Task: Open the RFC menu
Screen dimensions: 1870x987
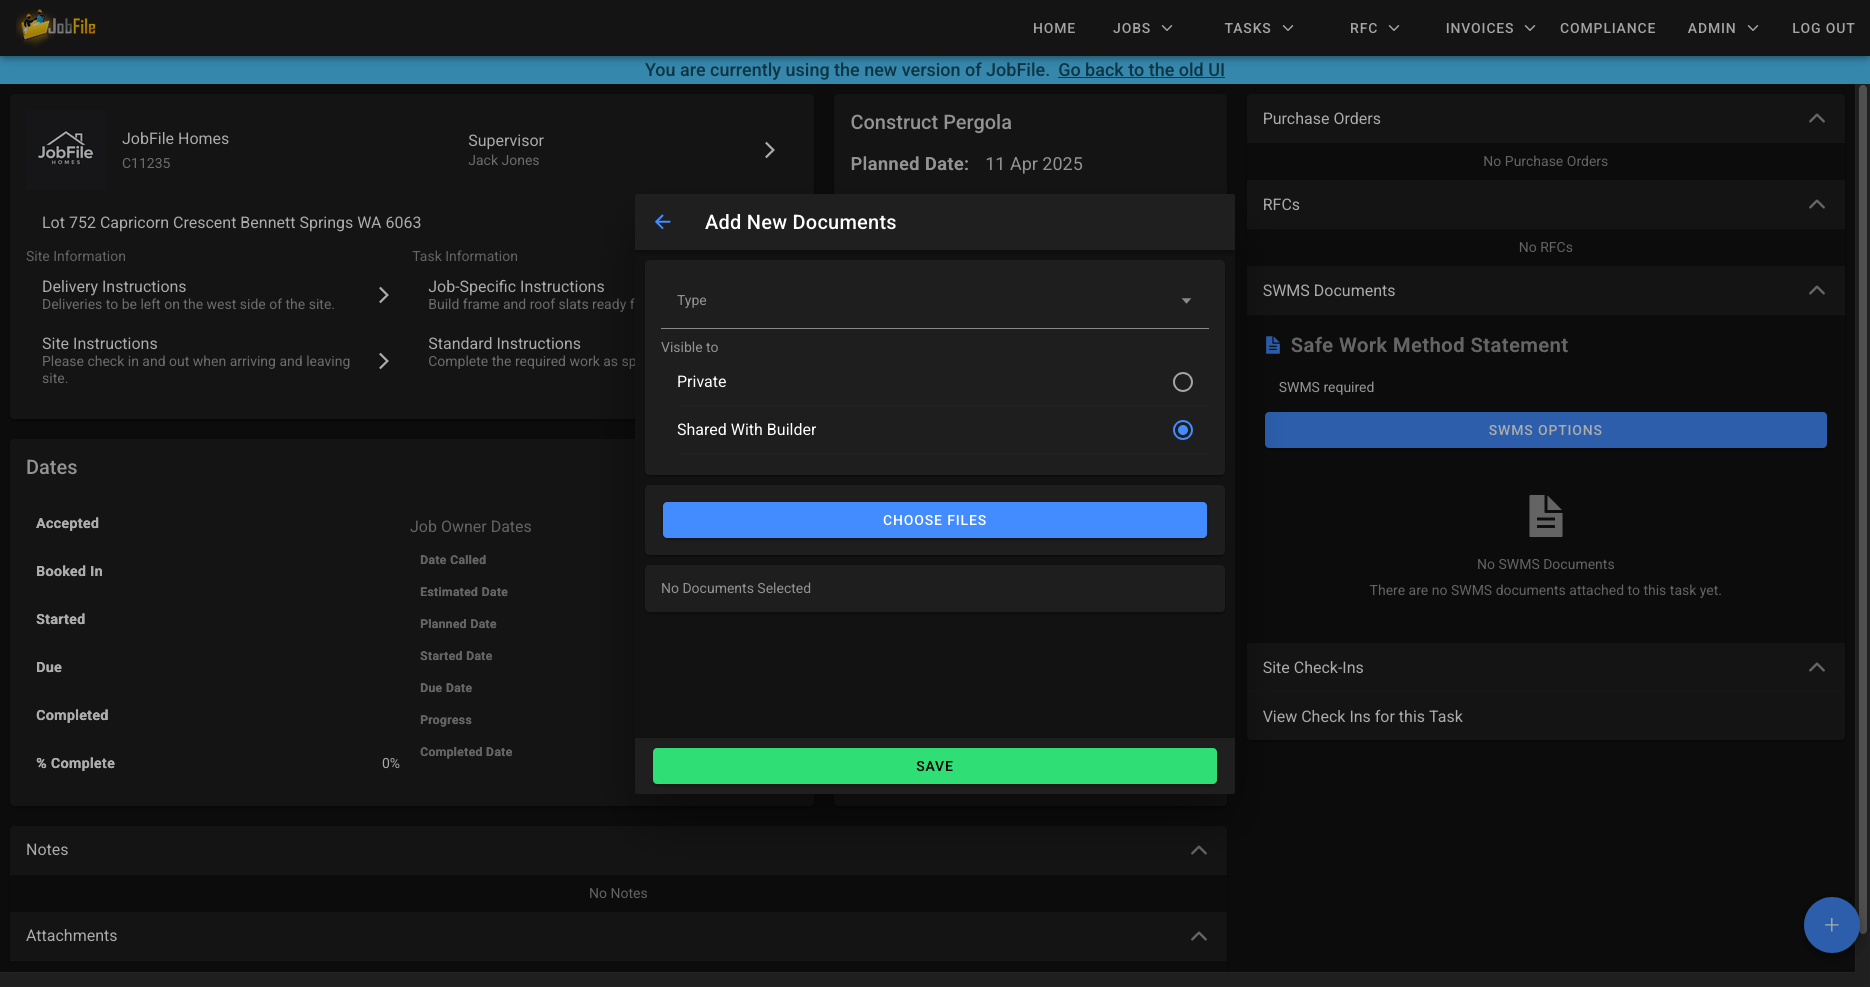Action: click(x=1374, y=28)
